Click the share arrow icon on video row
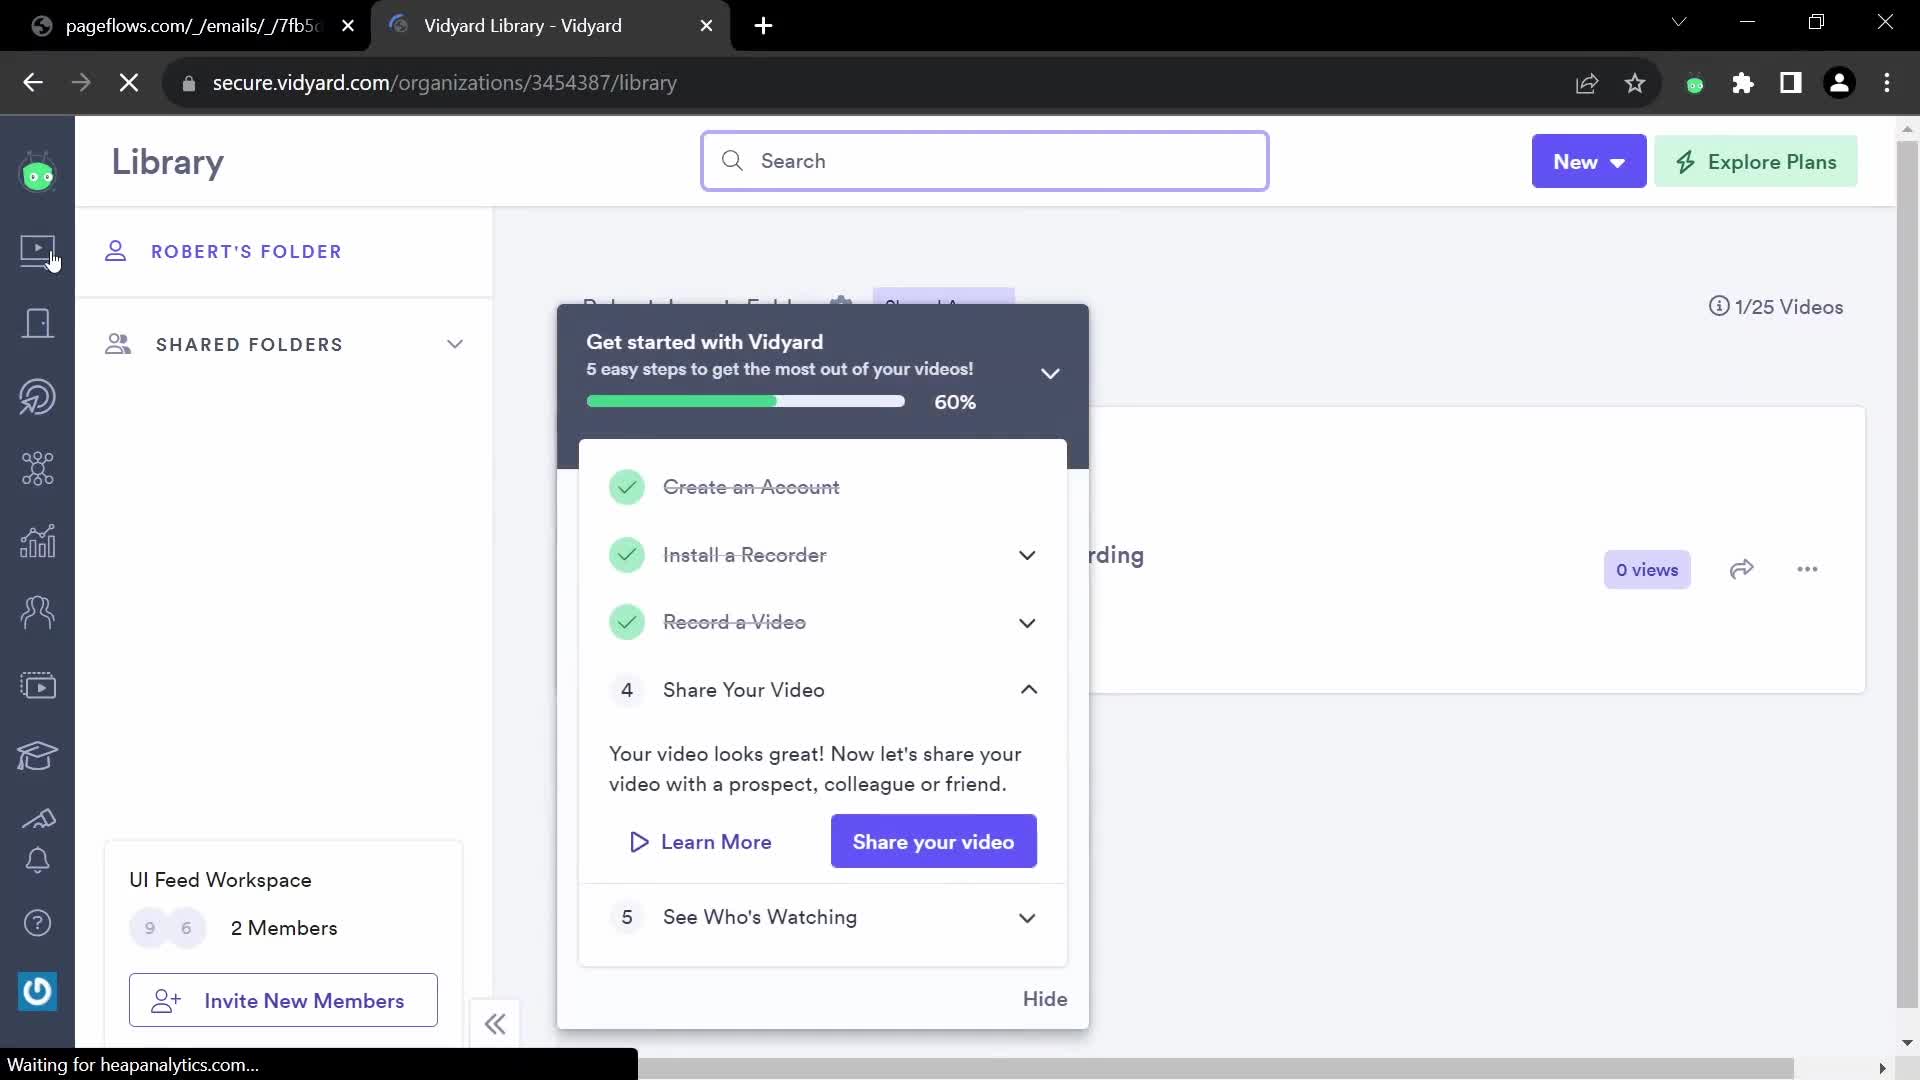Image resolution: width=1920 pixels, height=1080 pixels. click(x=1742, y=569)
